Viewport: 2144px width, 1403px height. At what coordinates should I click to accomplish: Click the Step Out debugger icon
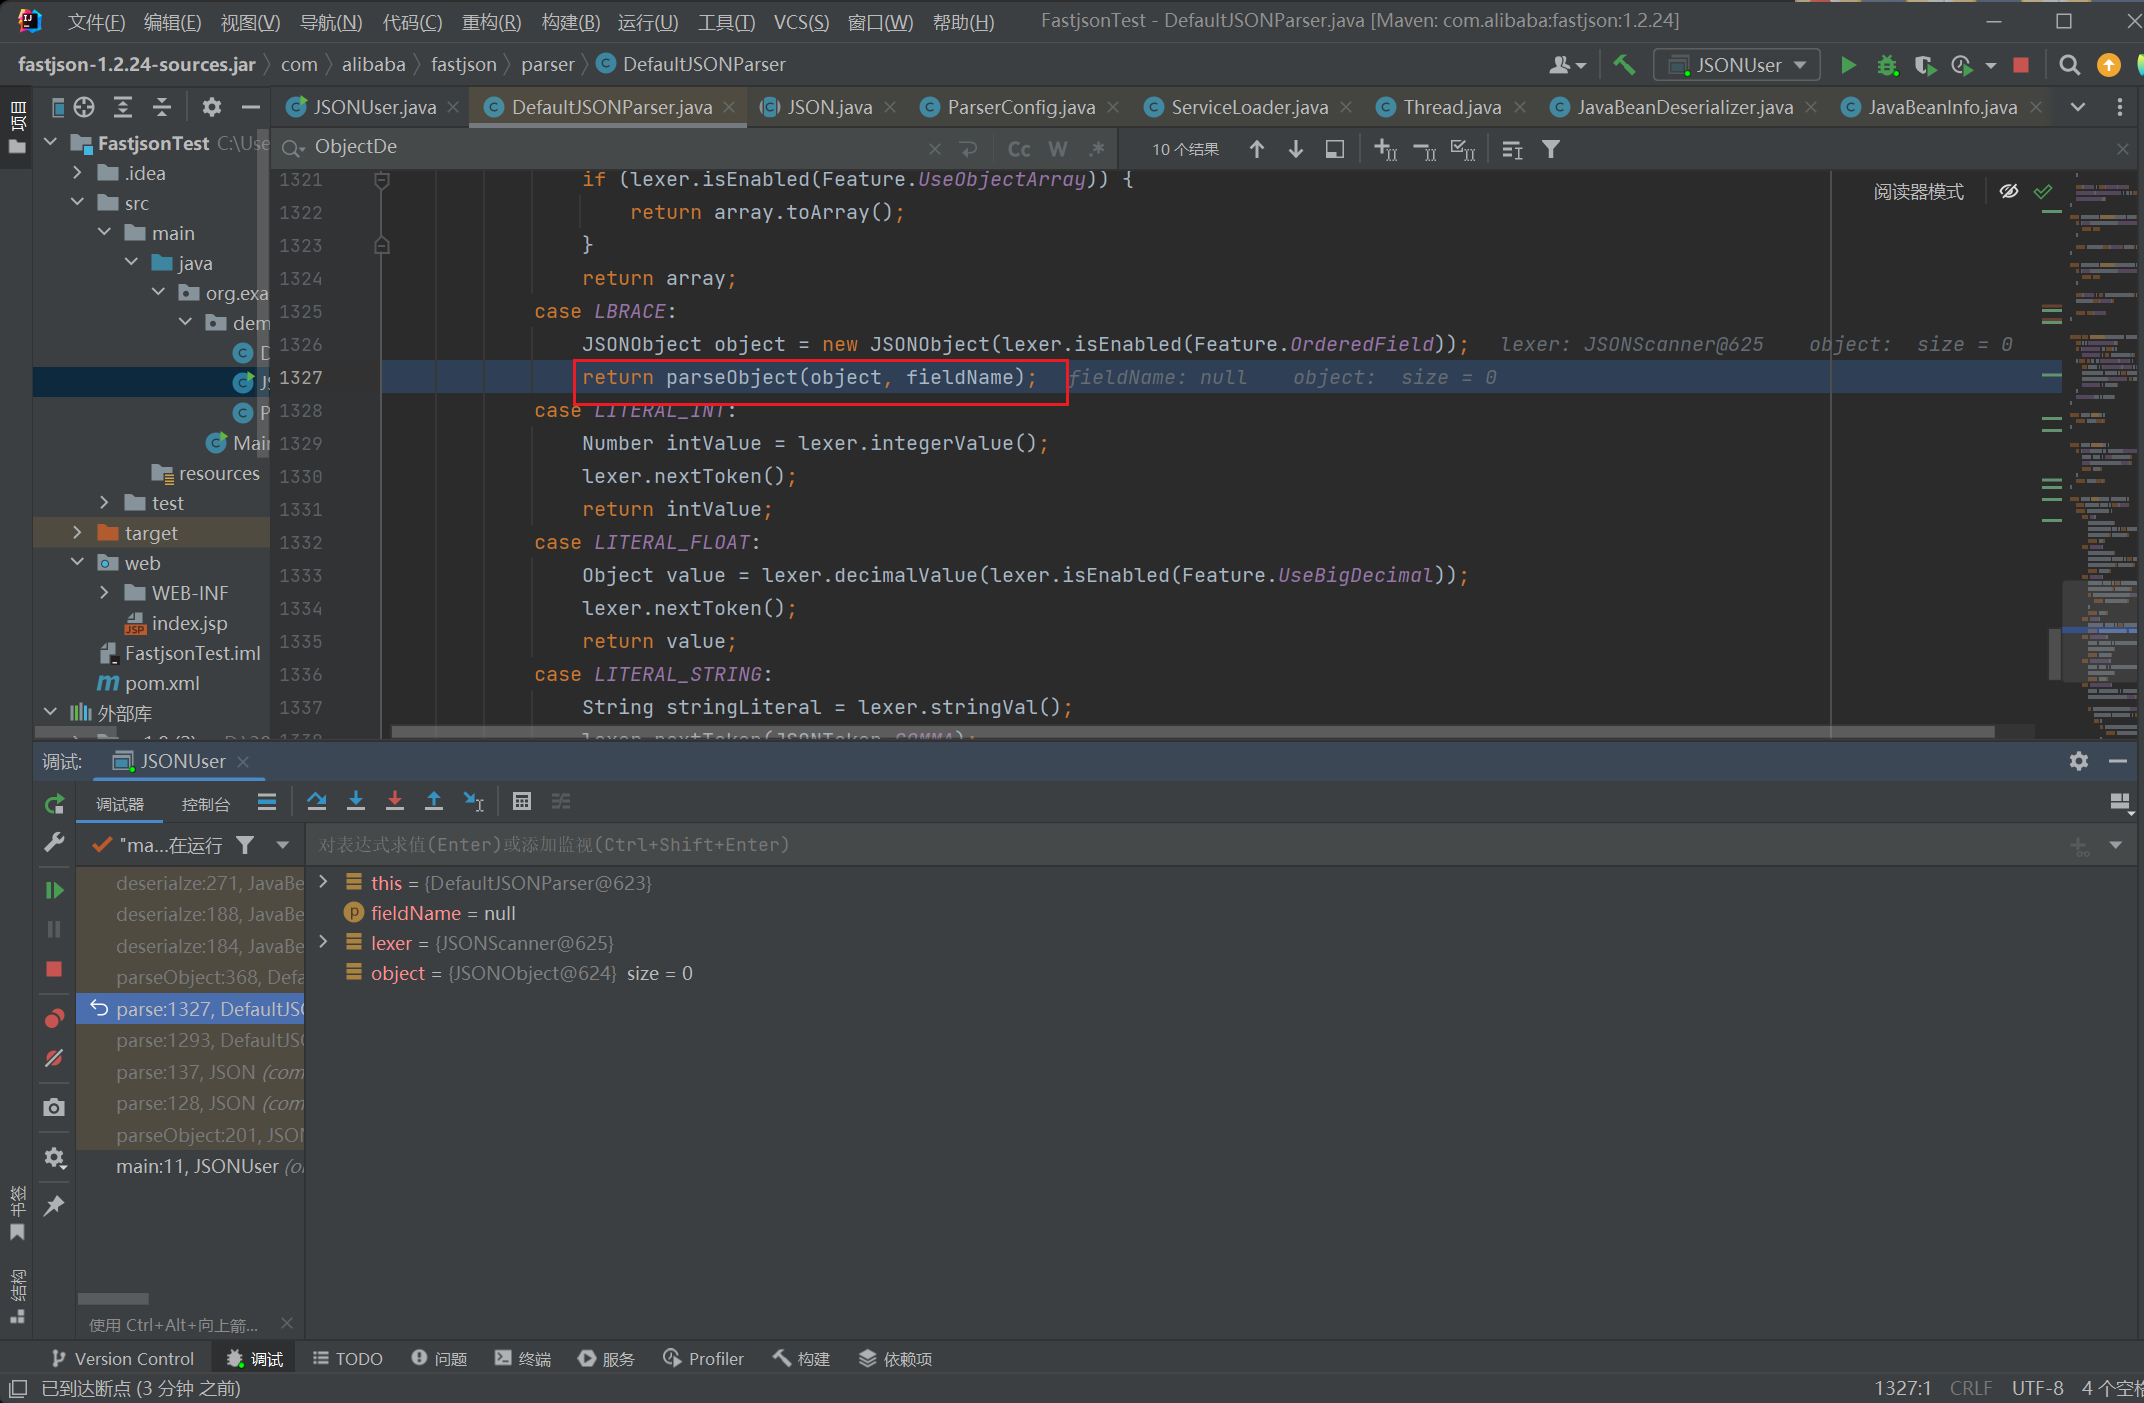point(433,802)
